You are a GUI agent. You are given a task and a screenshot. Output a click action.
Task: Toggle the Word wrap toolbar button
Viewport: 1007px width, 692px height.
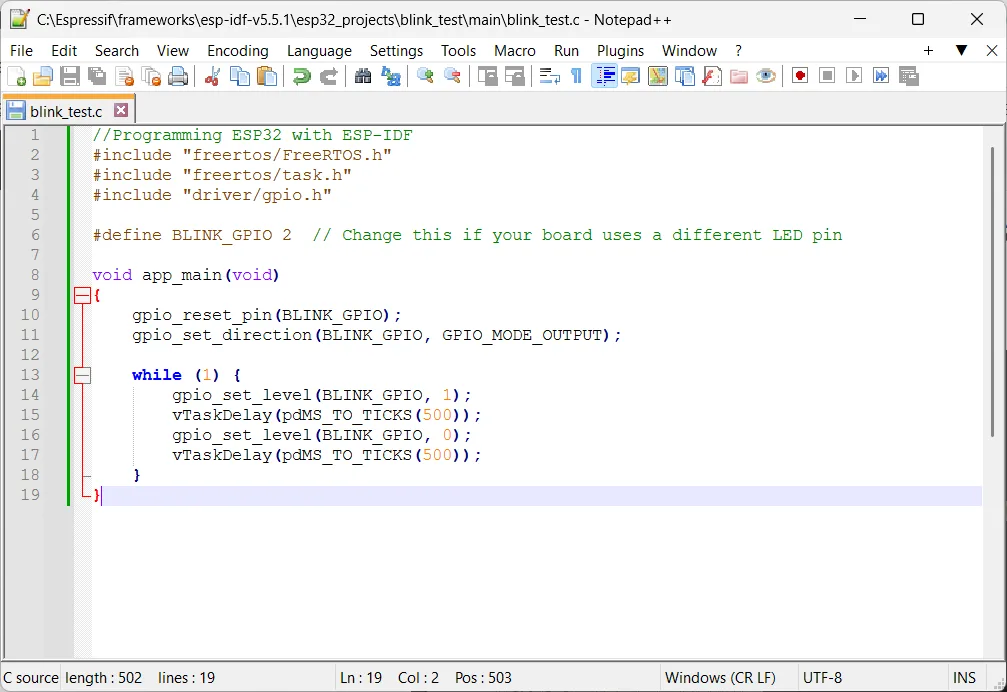click(x=549, y=76)
